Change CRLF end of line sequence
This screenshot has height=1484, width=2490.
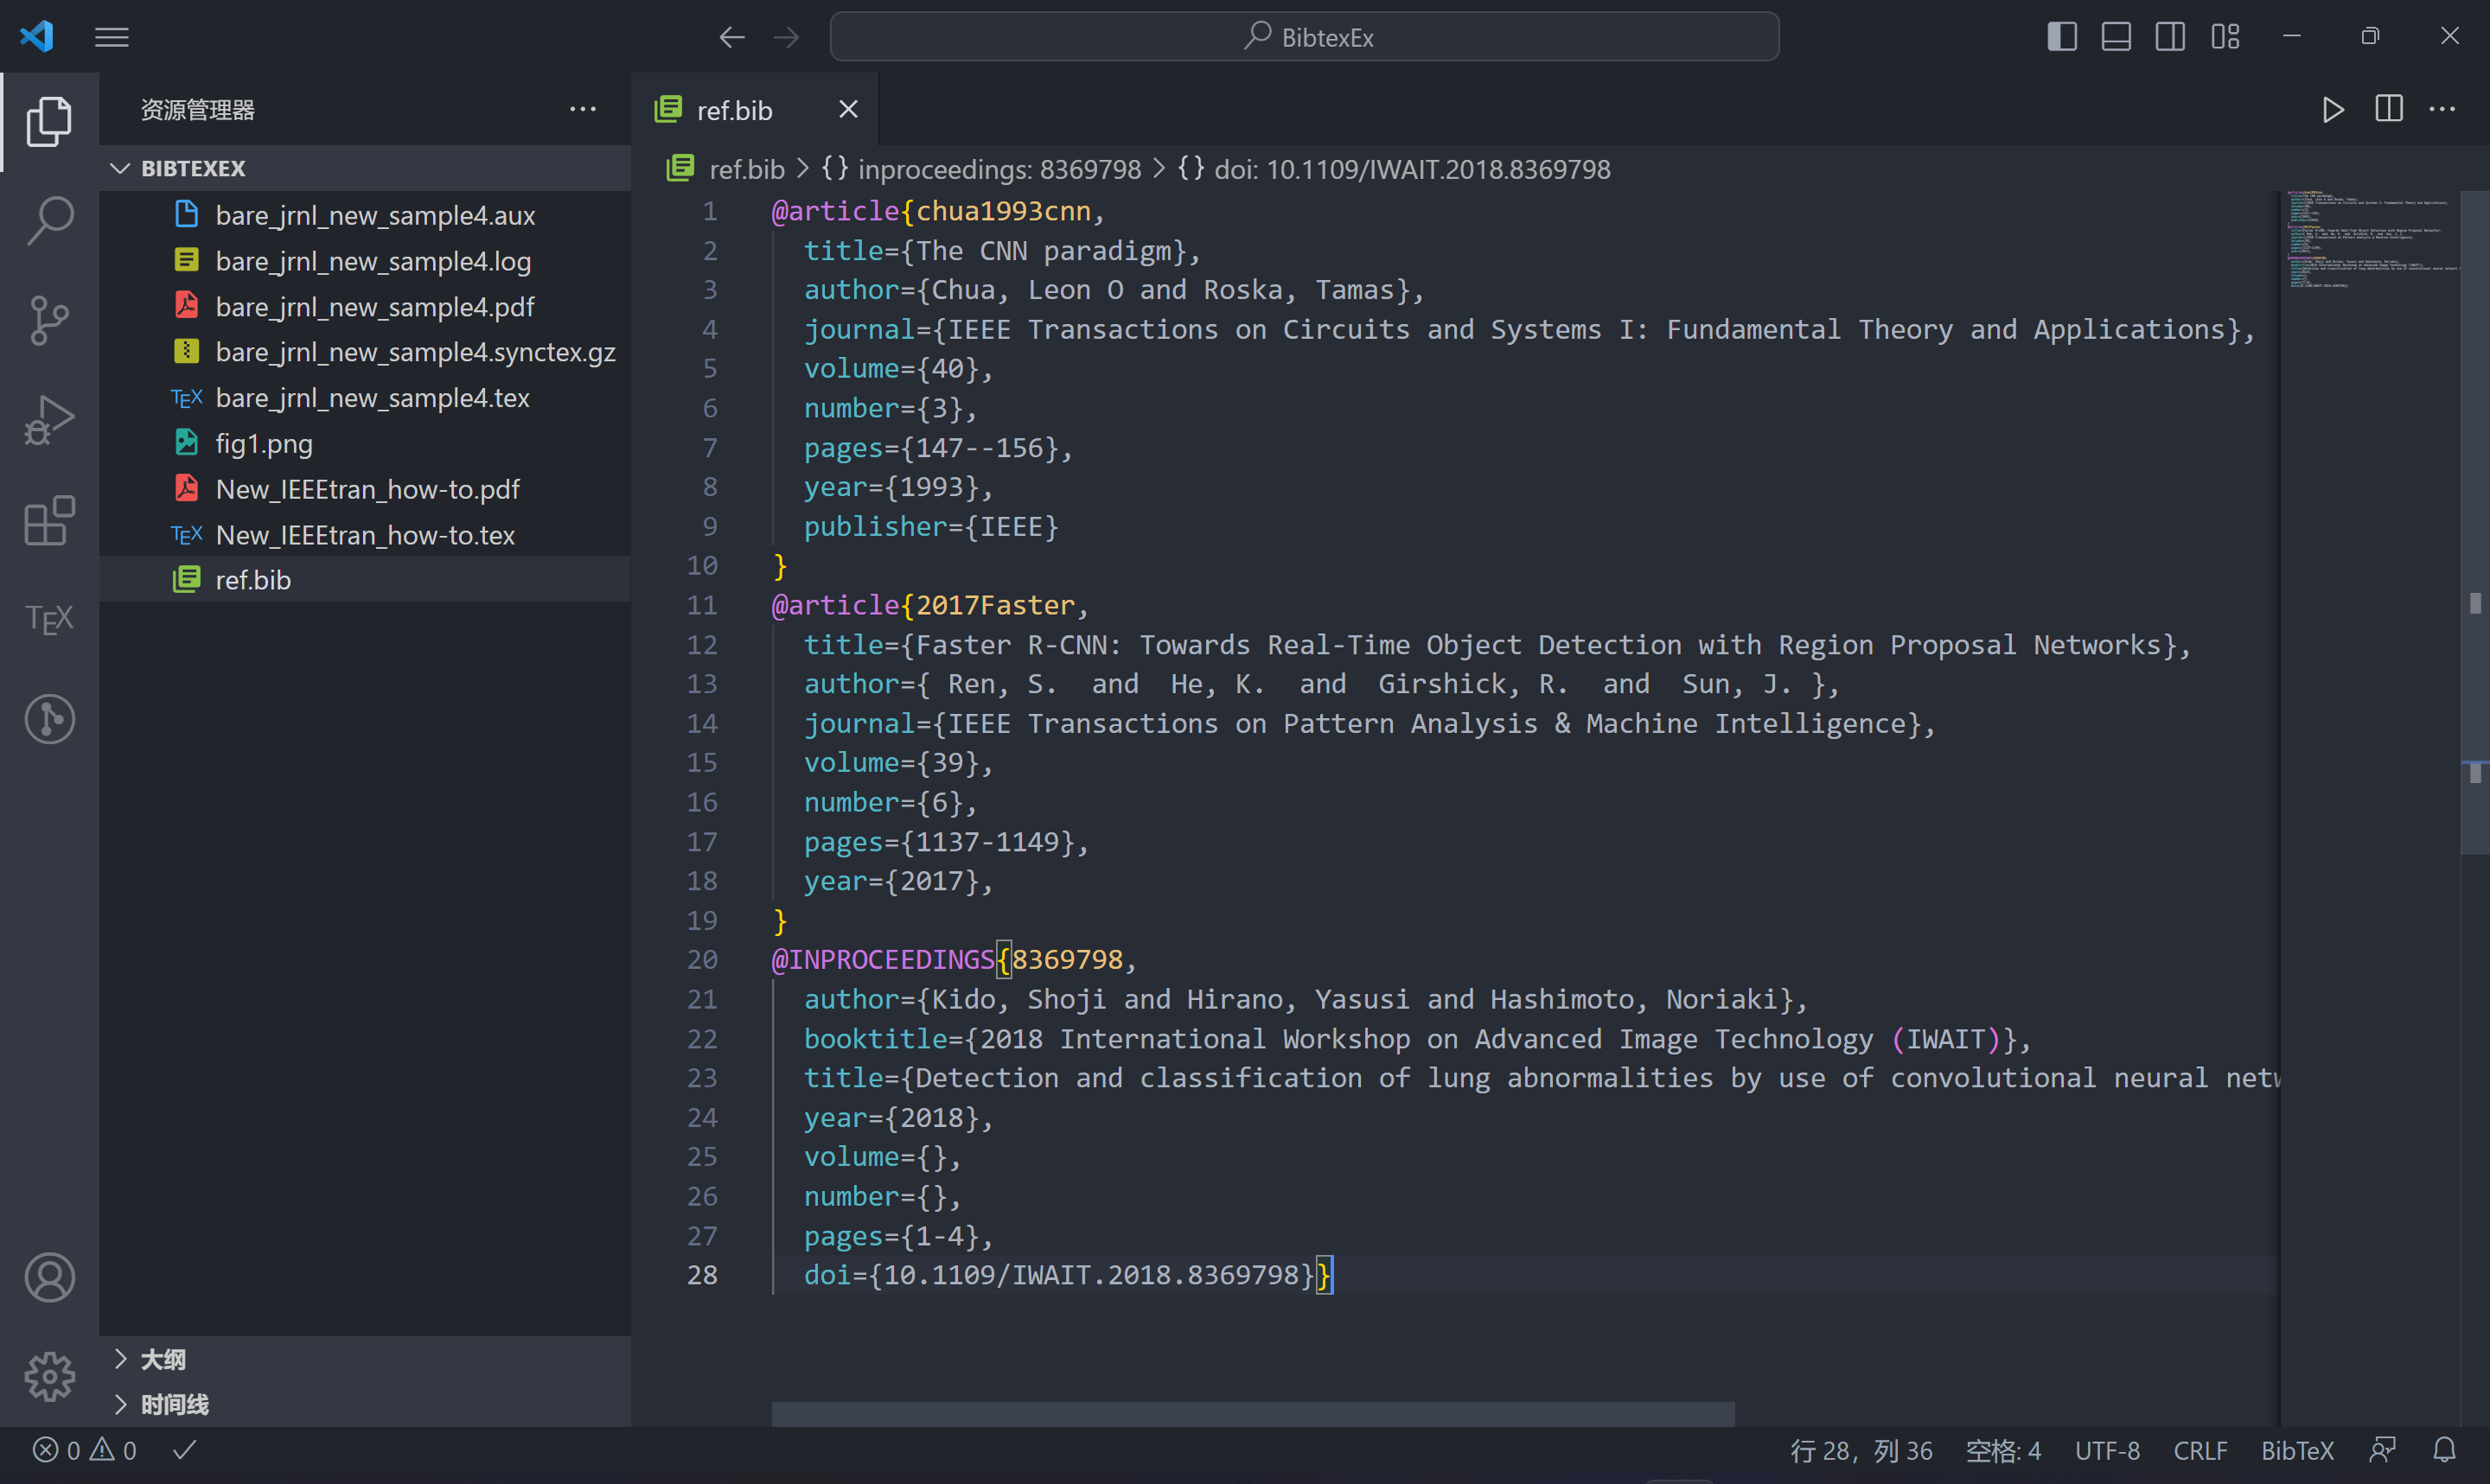pos(2200,1450)
